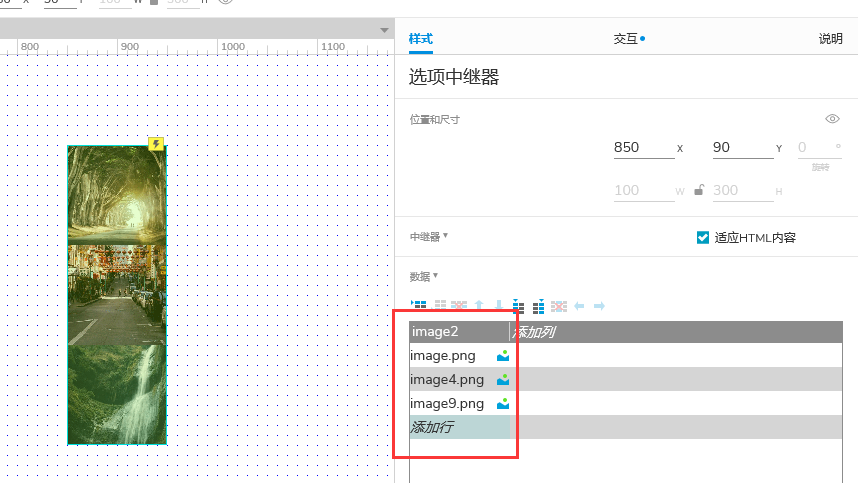858x483 pixels.
Task: Import image icon beside image4.png
Action: pos(503,380)
